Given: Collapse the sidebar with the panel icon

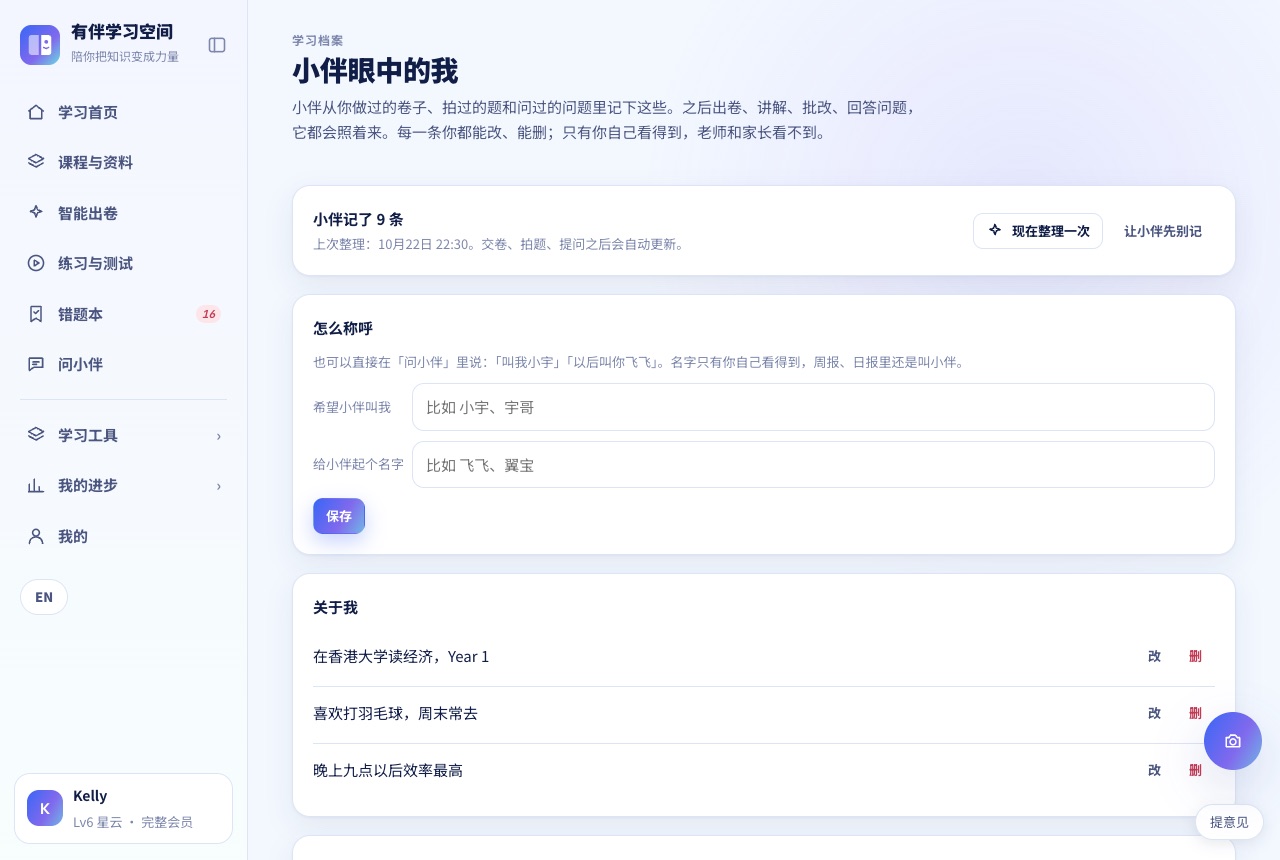Looking at the screenshot, I should [217, 45].
